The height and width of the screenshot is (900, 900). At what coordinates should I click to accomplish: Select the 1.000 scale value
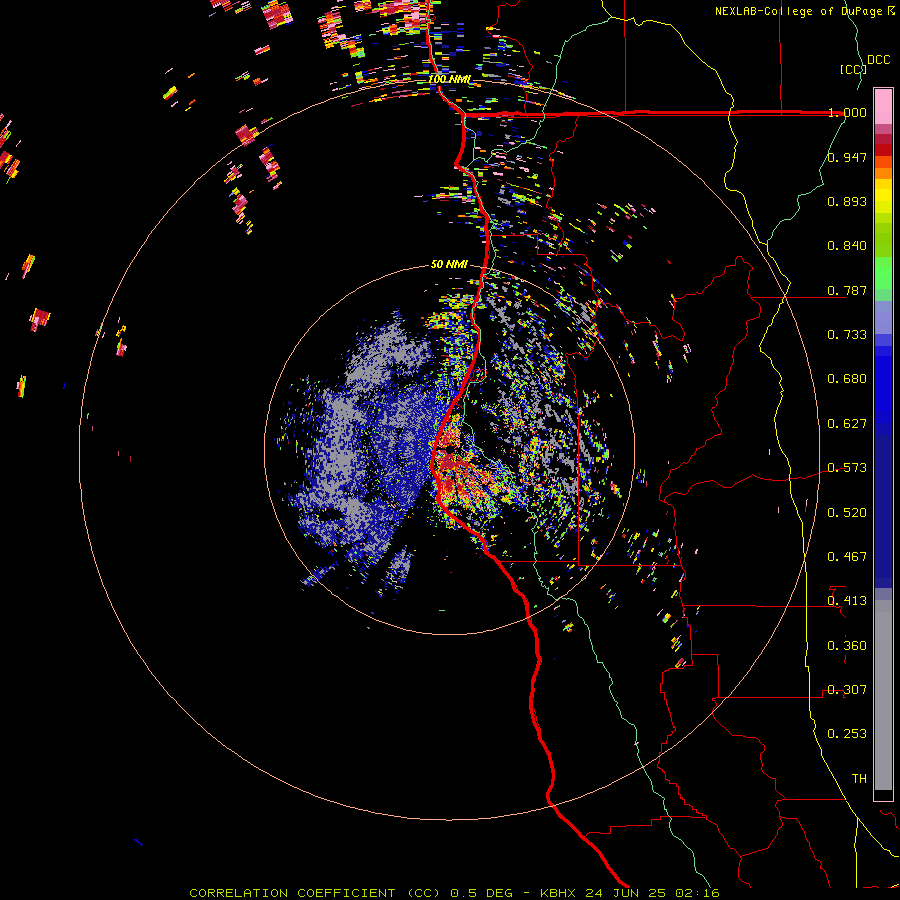point(847,112)
